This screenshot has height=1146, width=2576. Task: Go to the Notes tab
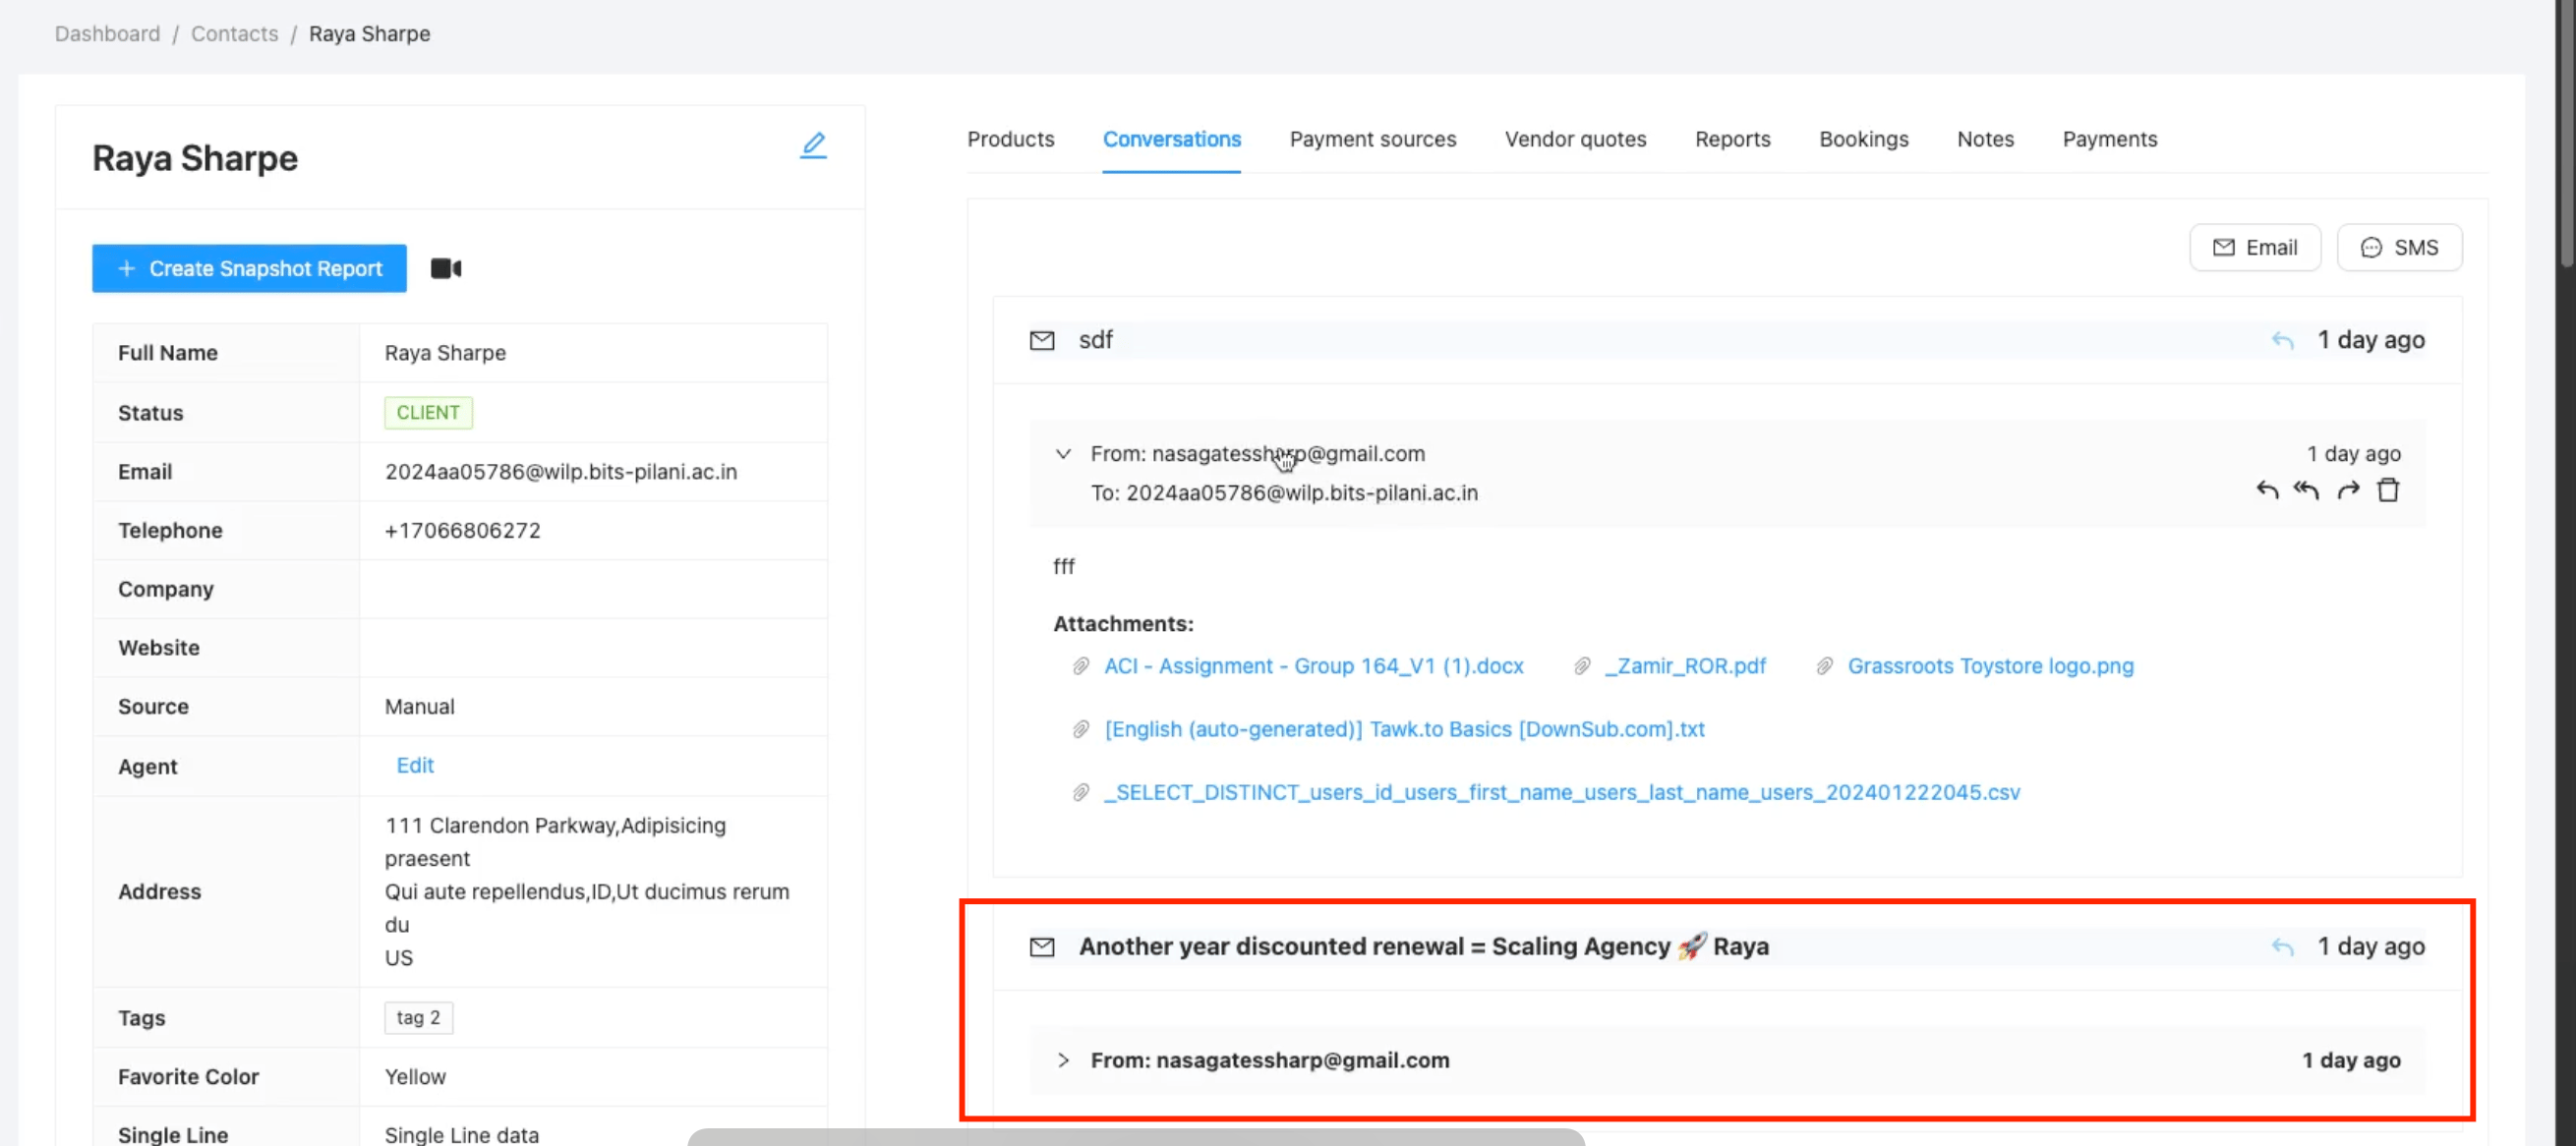[x=1985, y=140]
